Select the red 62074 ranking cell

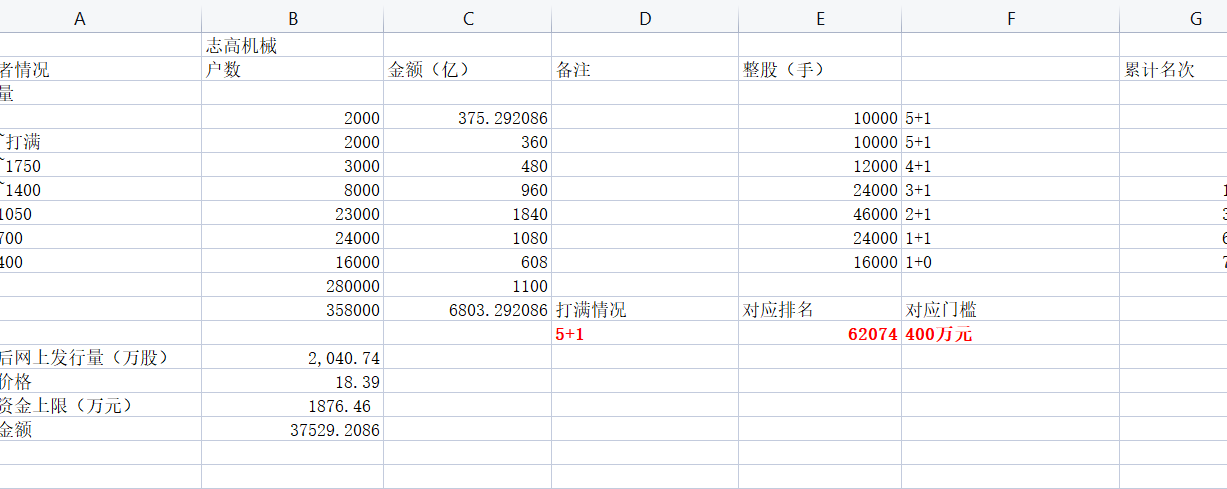click(820, 333)
